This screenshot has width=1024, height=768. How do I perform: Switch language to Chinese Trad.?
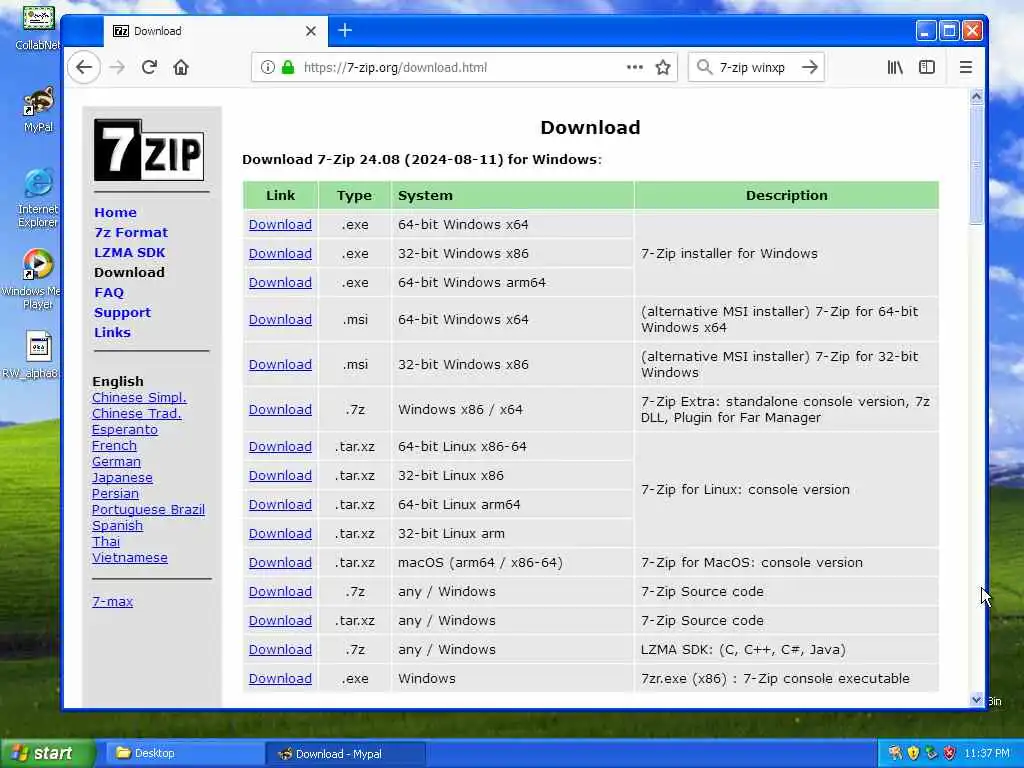coord(136,413)
